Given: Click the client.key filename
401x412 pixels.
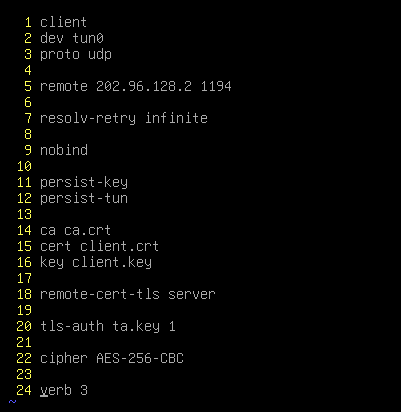Looking at the screenshot, I should pyautogui.click(x=112, y=263).
